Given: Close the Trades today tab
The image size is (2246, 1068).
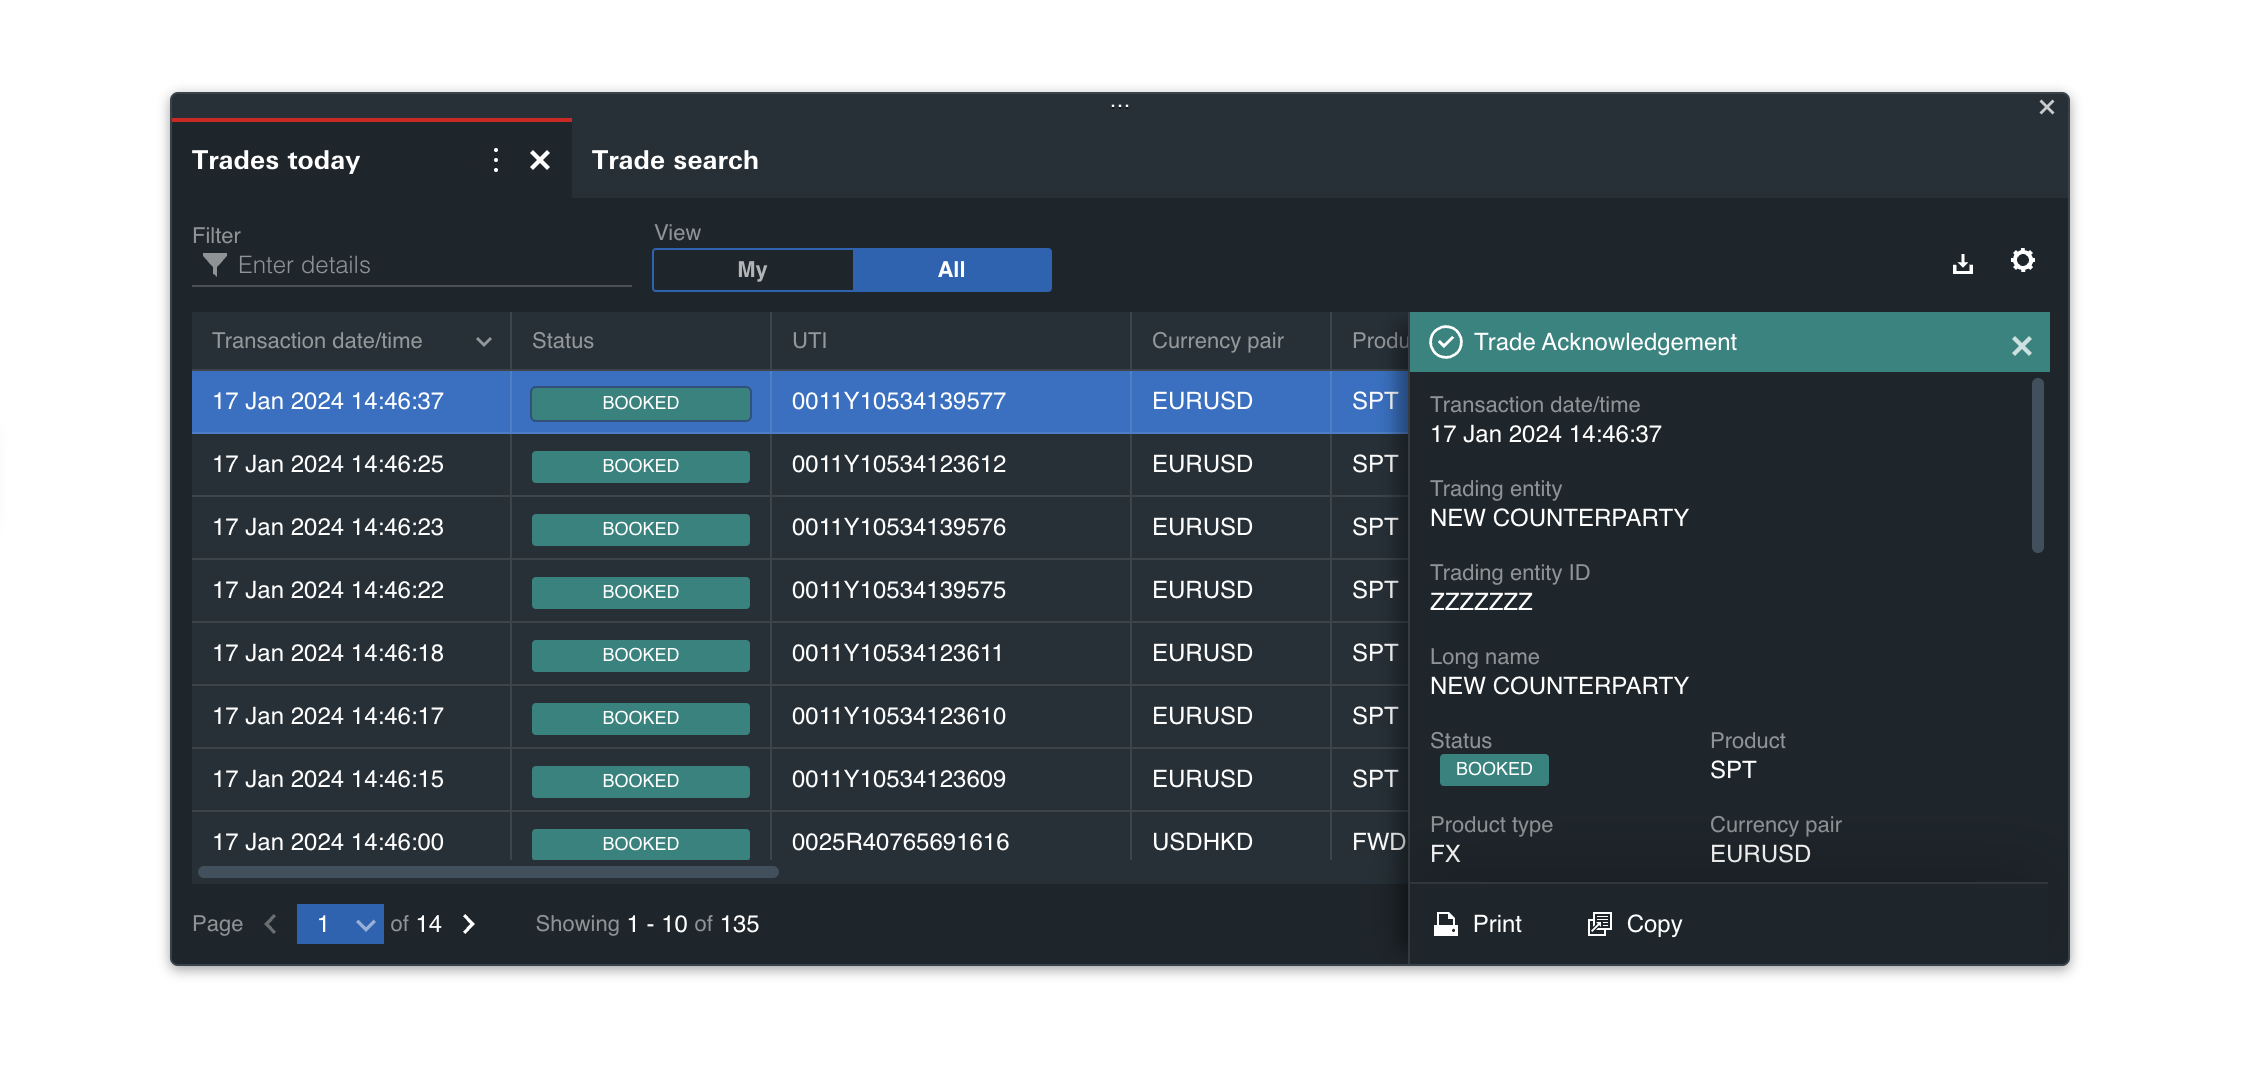Looking at the screenshot, I should click(x=540, y=160).
